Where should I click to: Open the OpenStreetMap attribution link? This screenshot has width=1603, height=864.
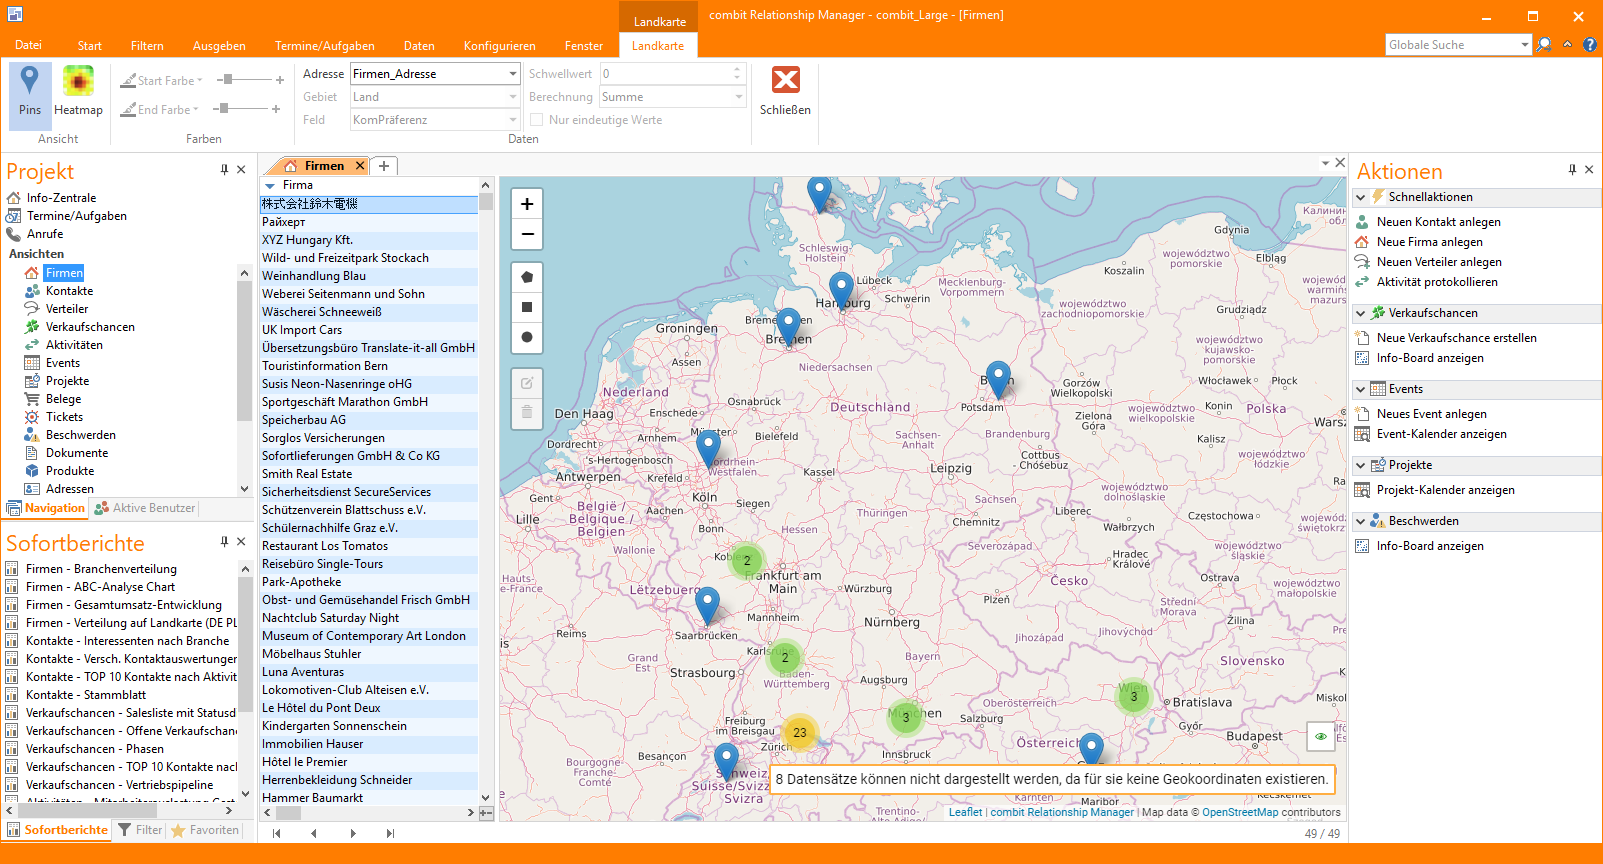click(1239, 812)
